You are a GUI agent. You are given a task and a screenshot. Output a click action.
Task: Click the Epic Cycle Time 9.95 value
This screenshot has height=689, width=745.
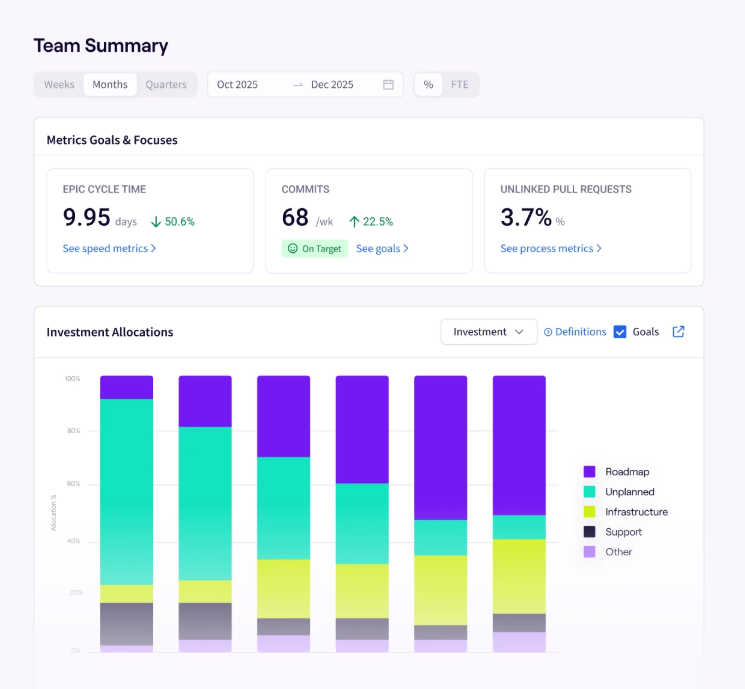86,217
